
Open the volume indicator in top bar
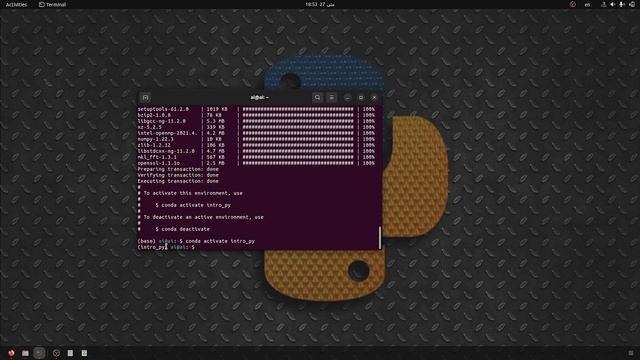click(x=612, y=4)
